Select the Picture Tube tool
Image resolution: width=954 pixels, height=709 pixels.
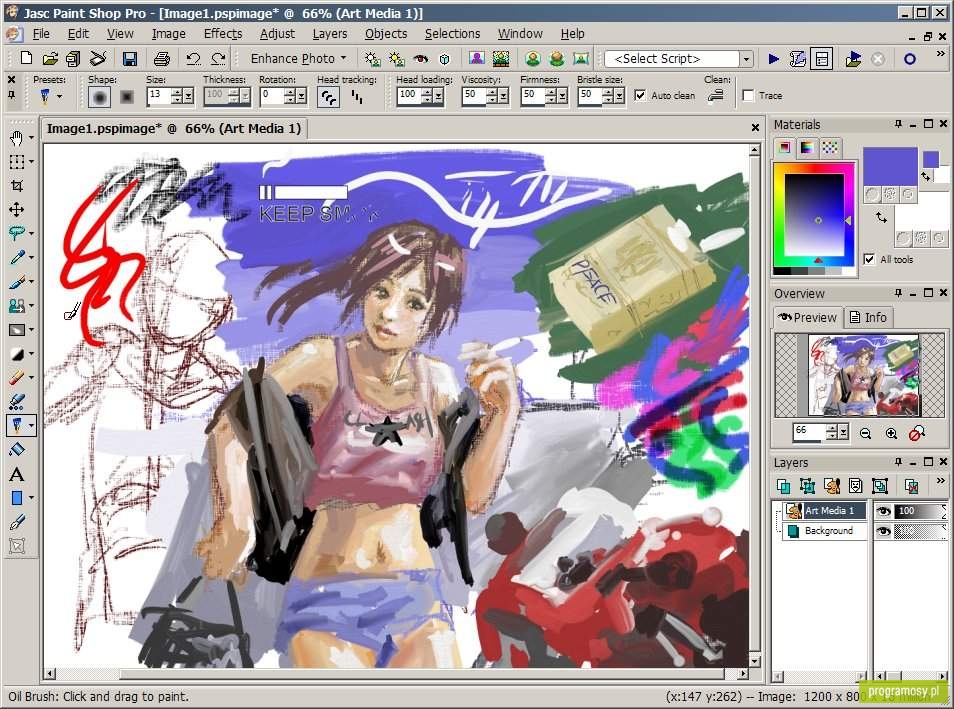point(16,402)
